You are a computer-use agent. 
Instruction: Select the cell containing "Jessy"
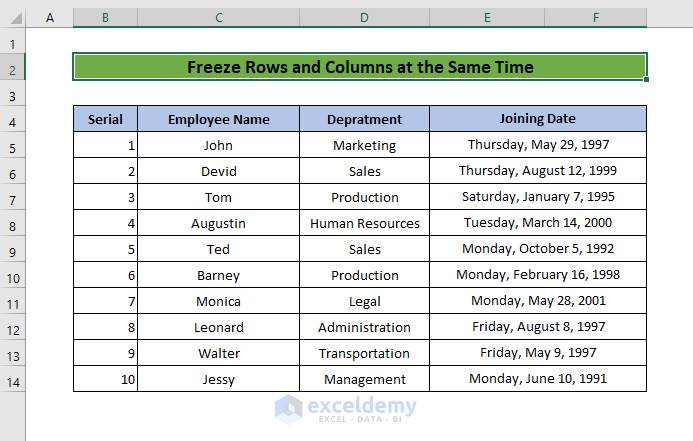coord(218,379)
